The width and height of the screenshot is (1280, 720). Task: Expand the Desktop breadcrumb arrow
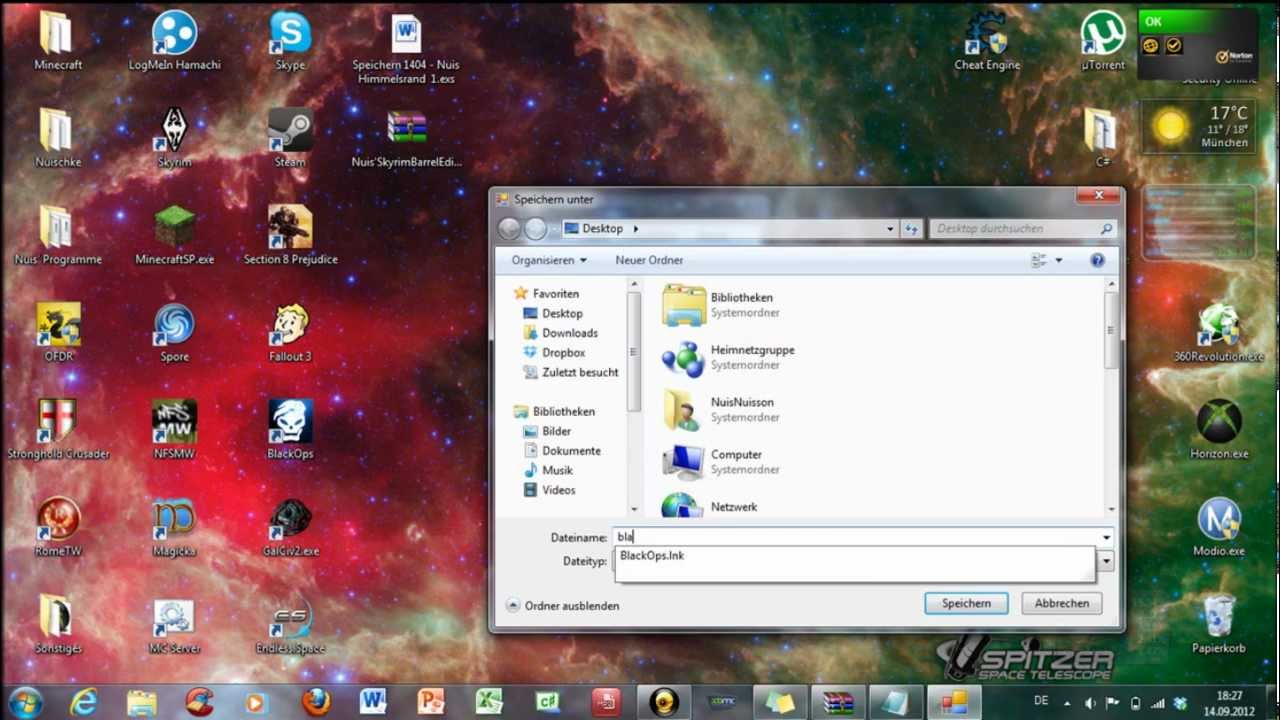point(635,229)
